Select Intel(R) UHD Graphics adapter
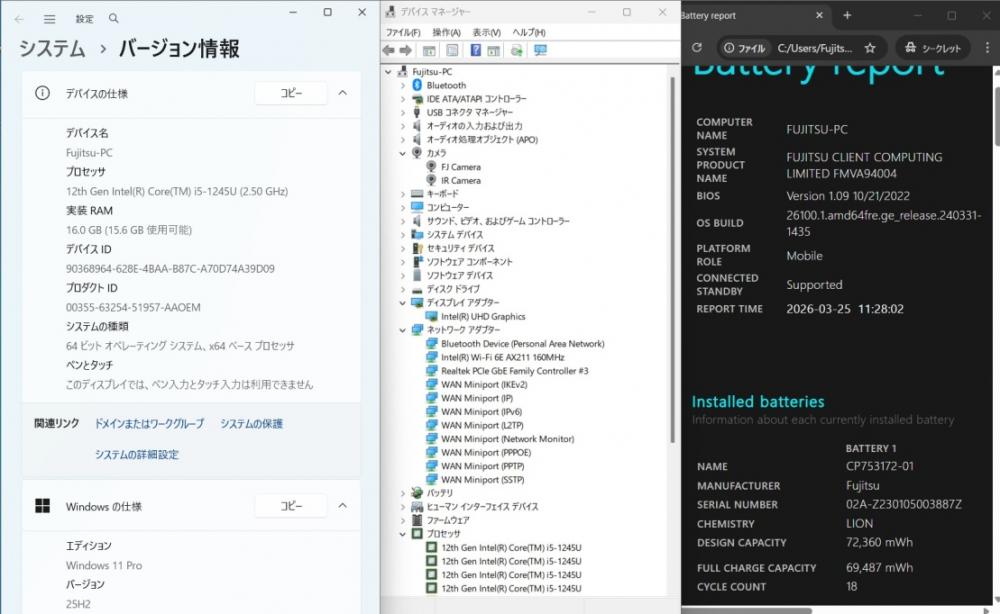This screenshot has width=1000, height=614. [x=483, y=316]
